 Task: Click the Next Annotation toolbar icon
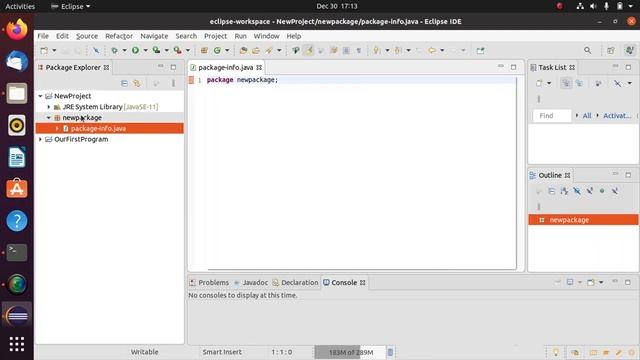pyautogui.click(x=377, y=51)
